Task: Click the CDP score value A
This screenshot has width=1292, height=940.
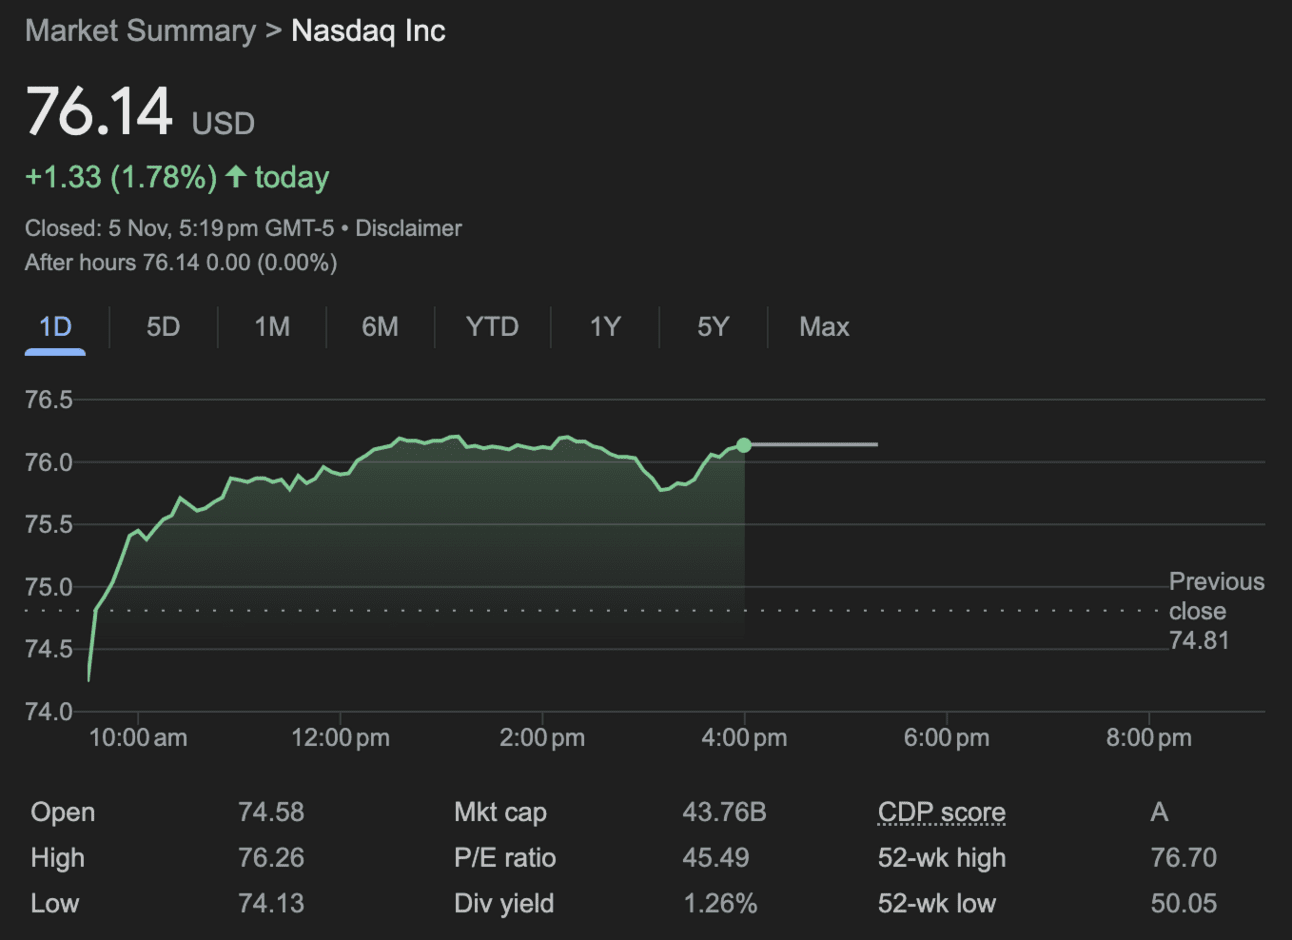Action: coord(1159,812)
